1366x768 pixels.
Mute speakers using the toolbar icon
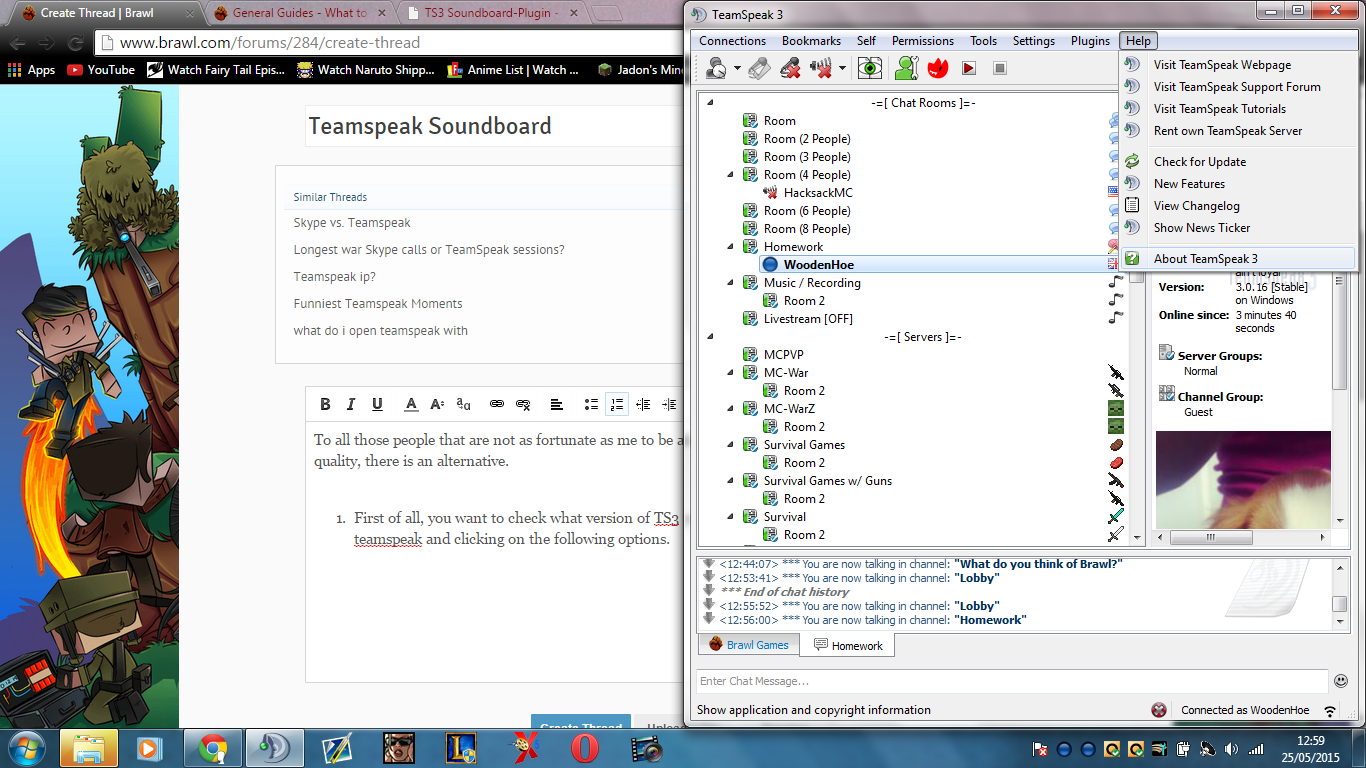(821, 68)
